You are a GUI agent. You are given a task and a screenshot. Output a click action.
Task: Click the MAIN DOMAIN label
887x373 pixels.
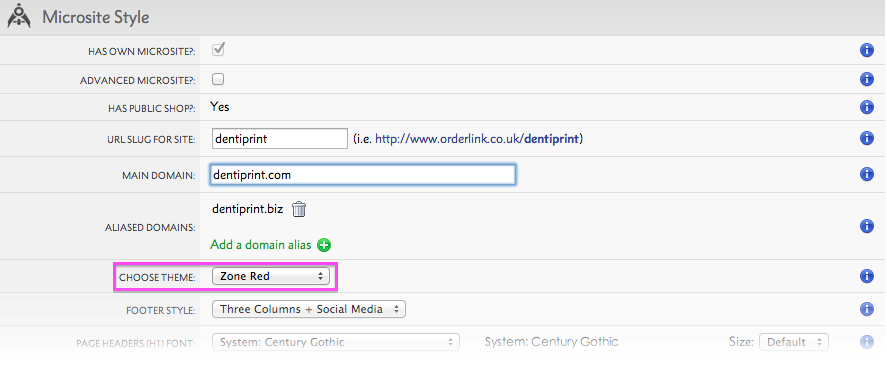click(158, 176)
